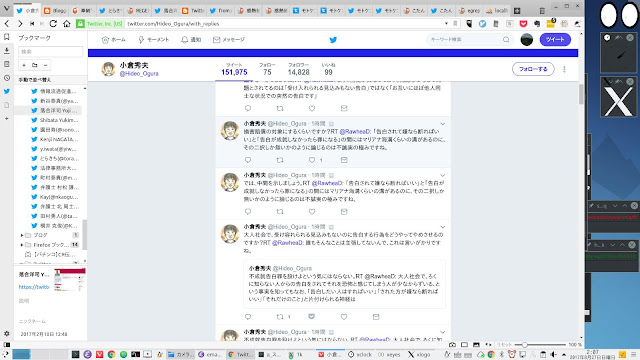The width and height of the screenshot is (640, 360).
Task: Open the closed tabs trash bin
Action: coord(542,11)
